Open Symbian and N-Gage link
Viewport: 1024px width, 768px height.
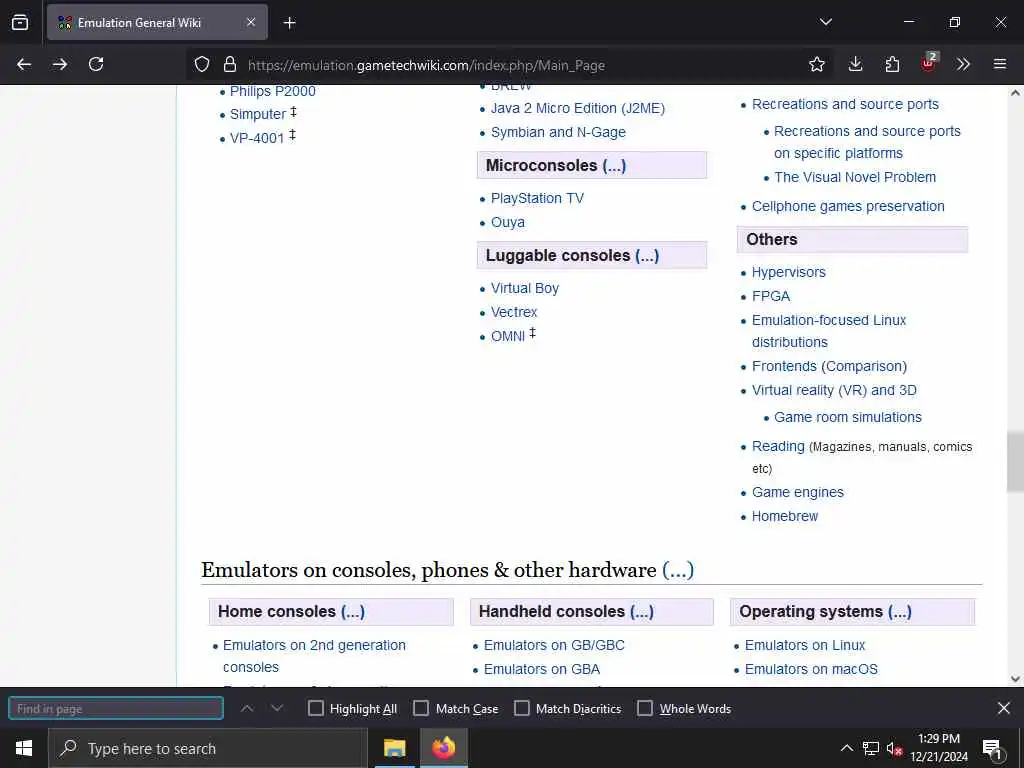click(558, 133)
